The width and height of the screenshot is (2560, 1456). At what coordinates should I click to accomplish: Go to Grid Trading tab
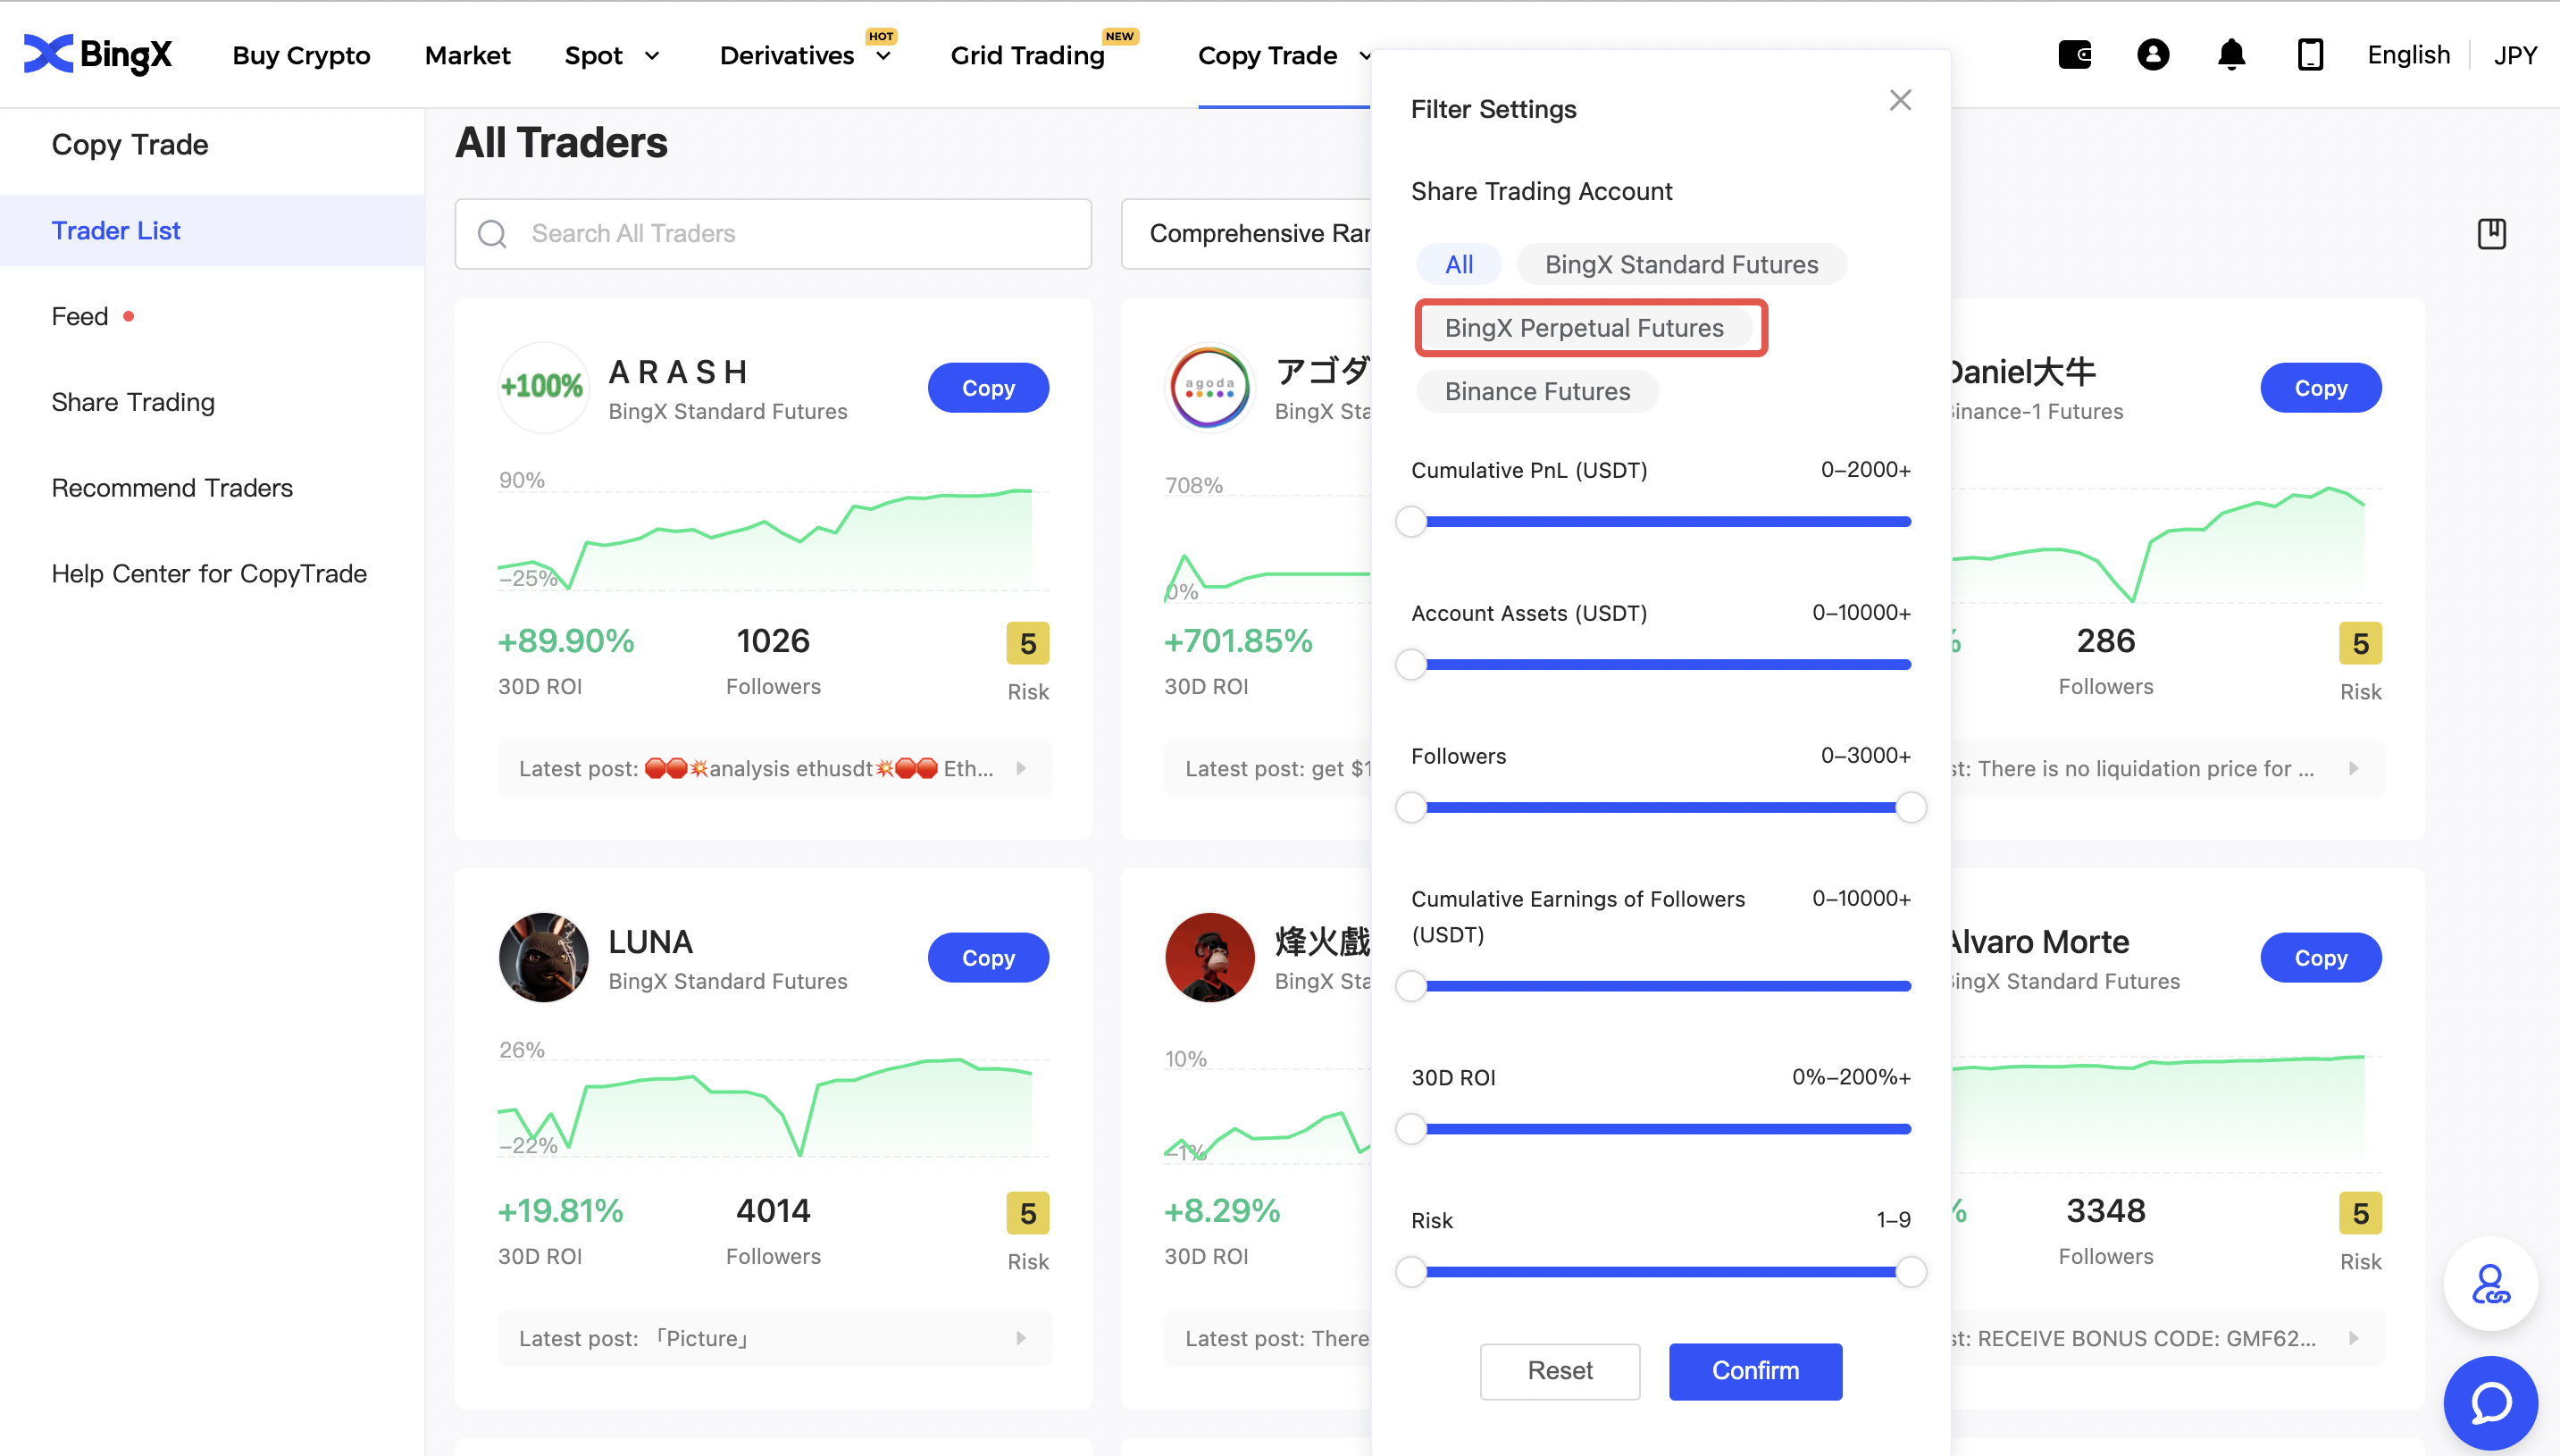coord(1027,56)
